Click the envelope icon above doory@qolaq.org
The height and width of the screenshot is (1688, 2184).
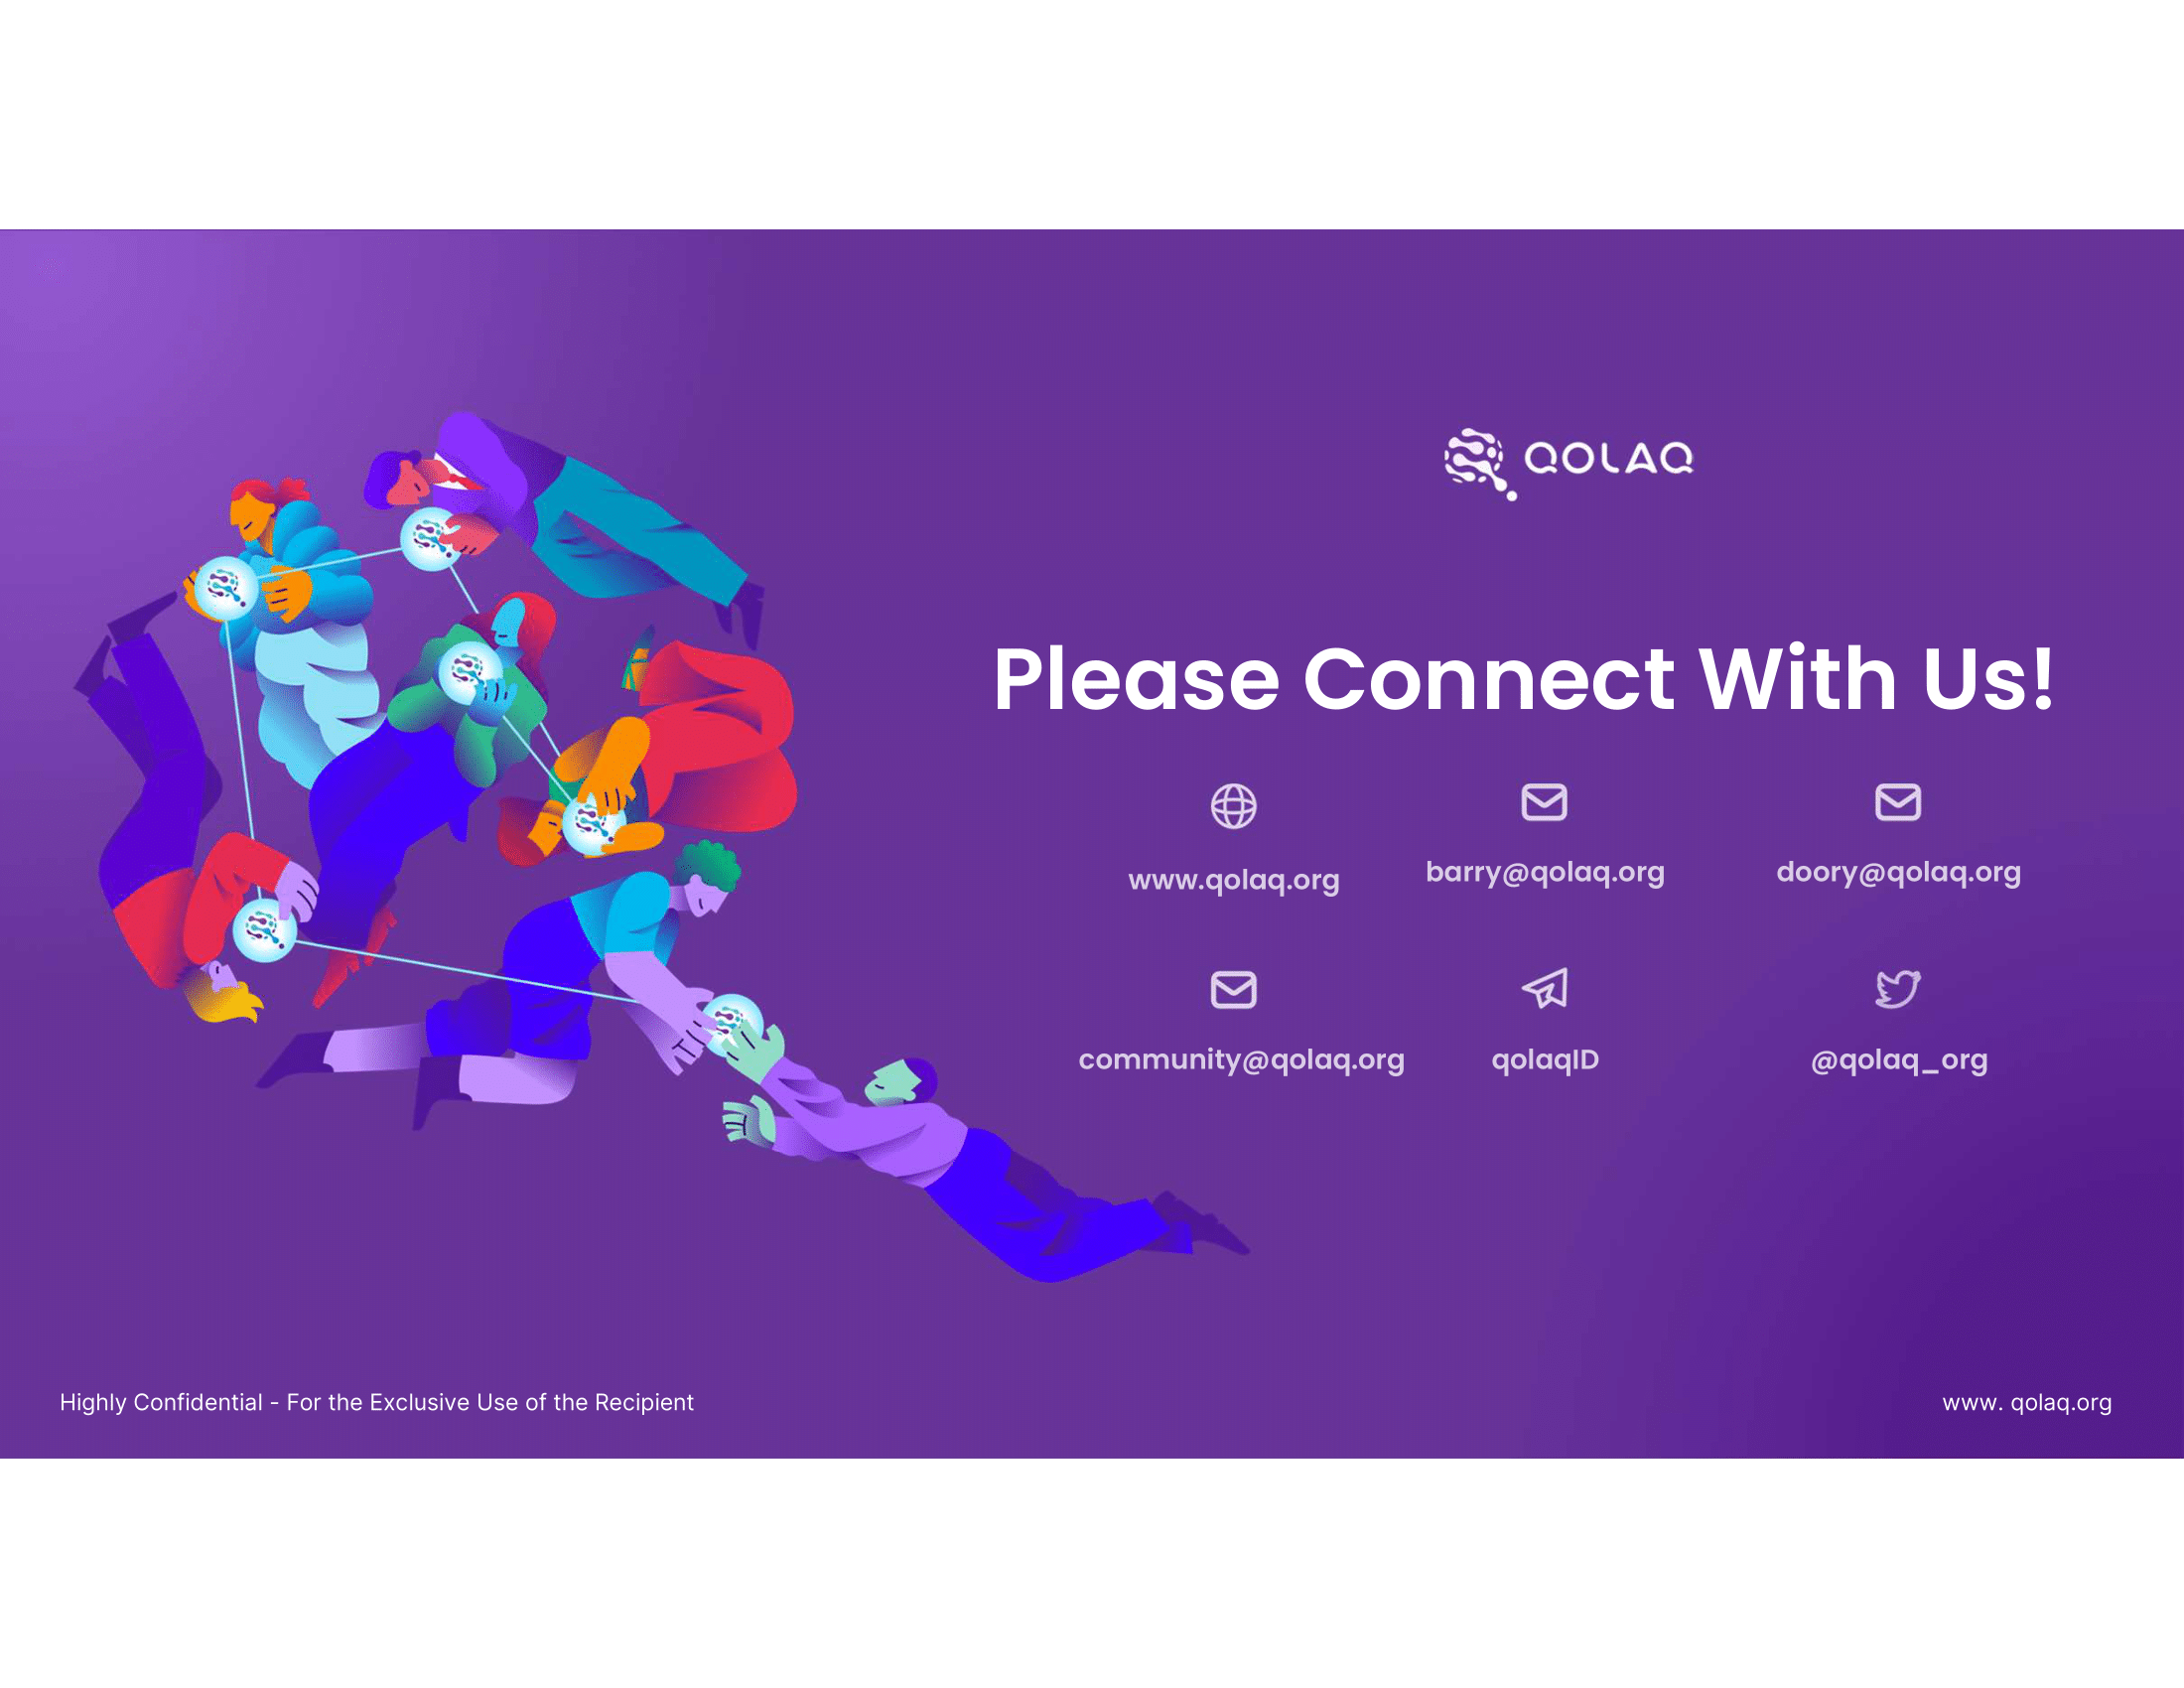click(x=1897, y=802)
